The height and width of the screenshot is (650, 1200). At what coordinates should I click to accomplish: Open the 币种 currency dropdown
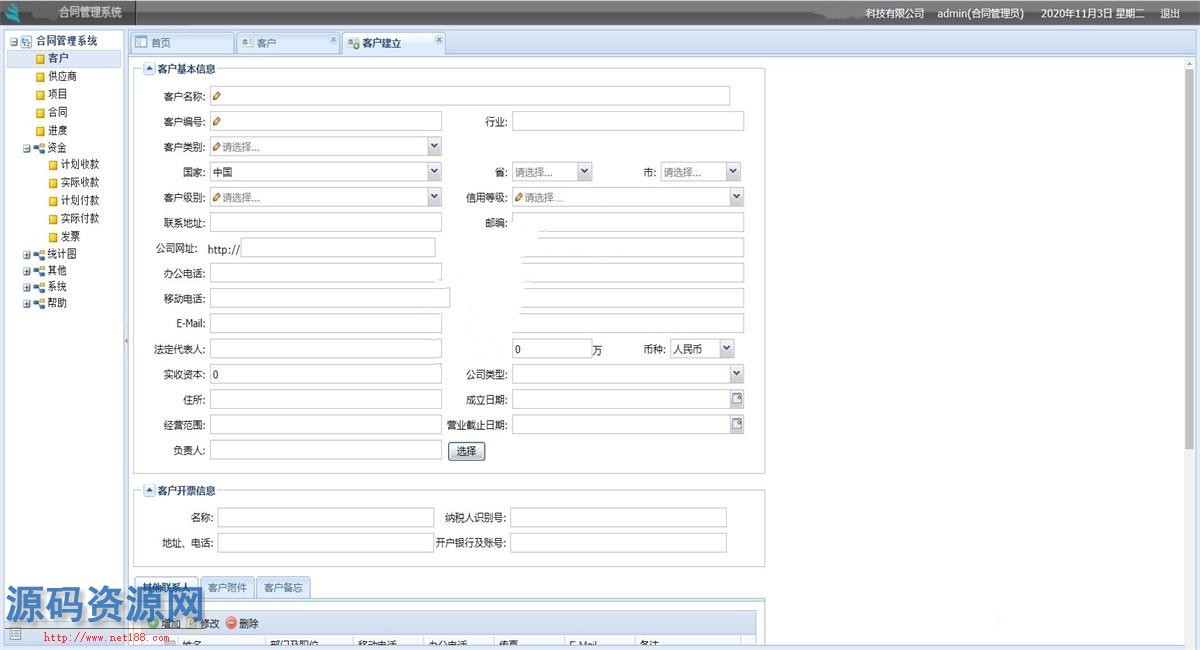pyautogui.click(x=727, y=349)
